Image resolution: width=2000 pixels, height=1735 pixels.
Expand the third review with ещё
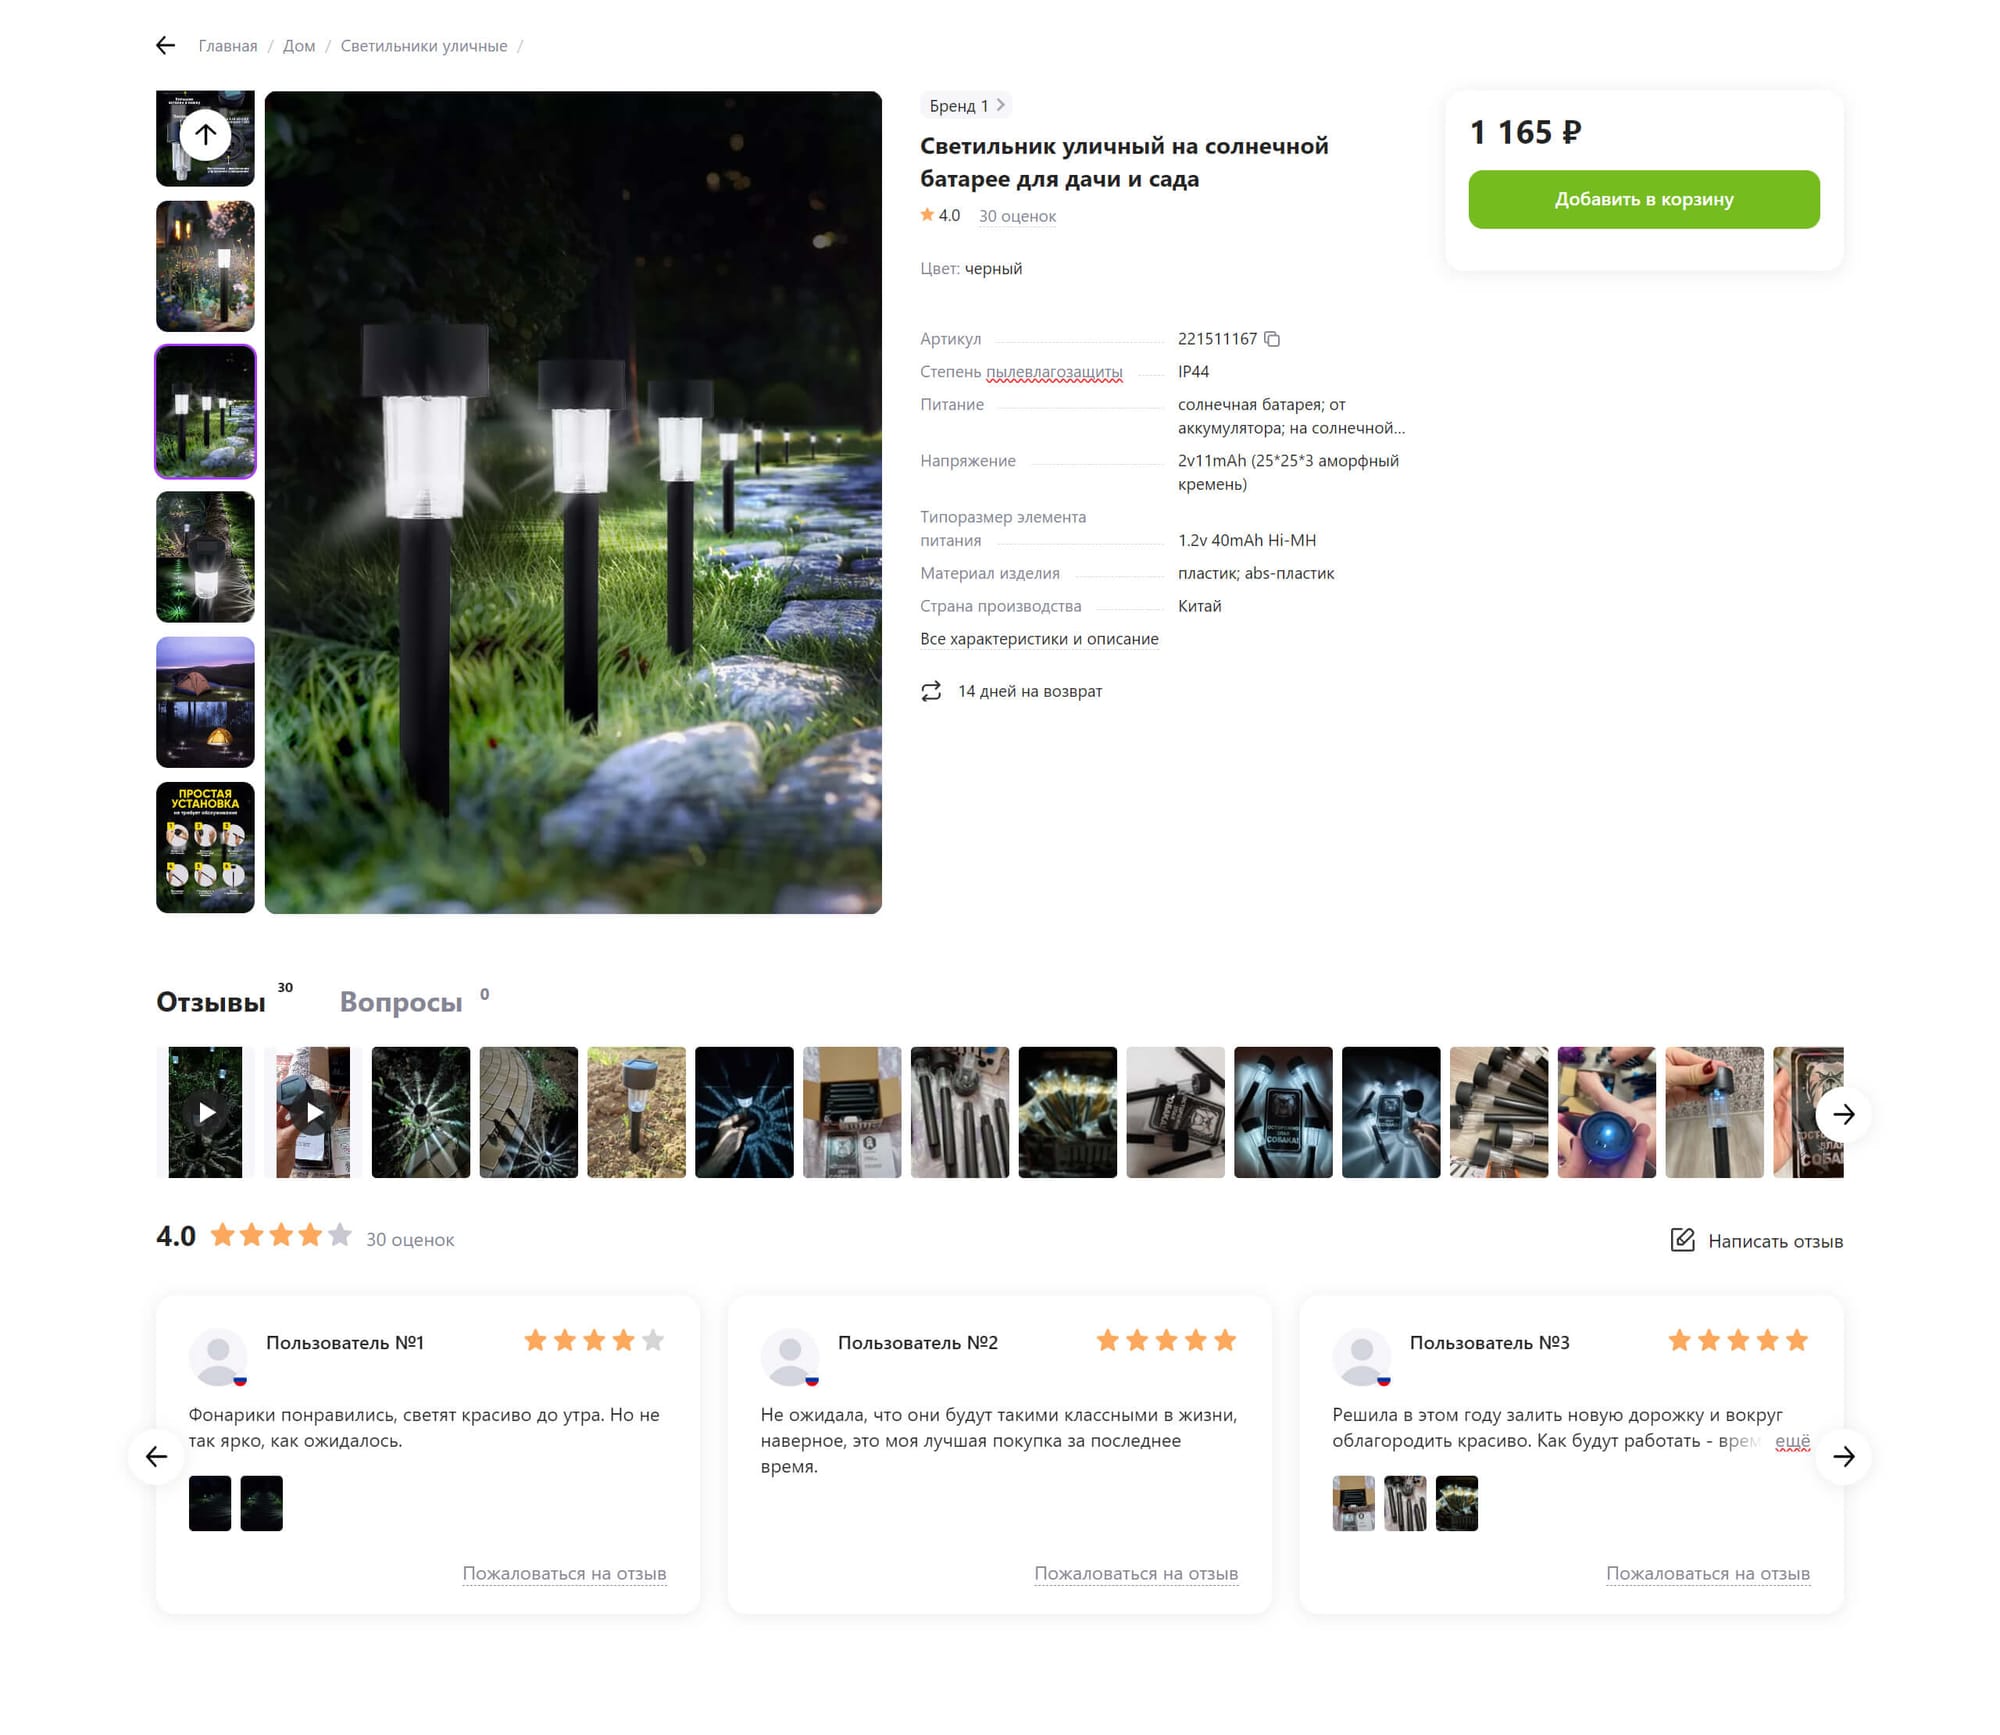click(1792, 1441)
